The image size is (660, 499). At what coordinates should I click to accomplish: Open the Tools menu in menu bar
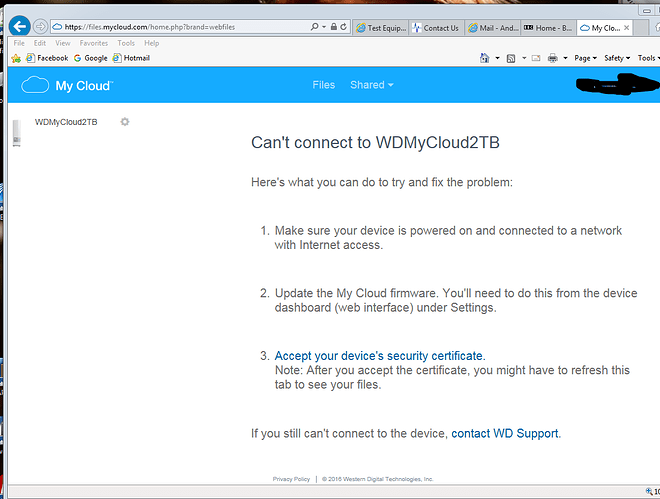point(126,43)
